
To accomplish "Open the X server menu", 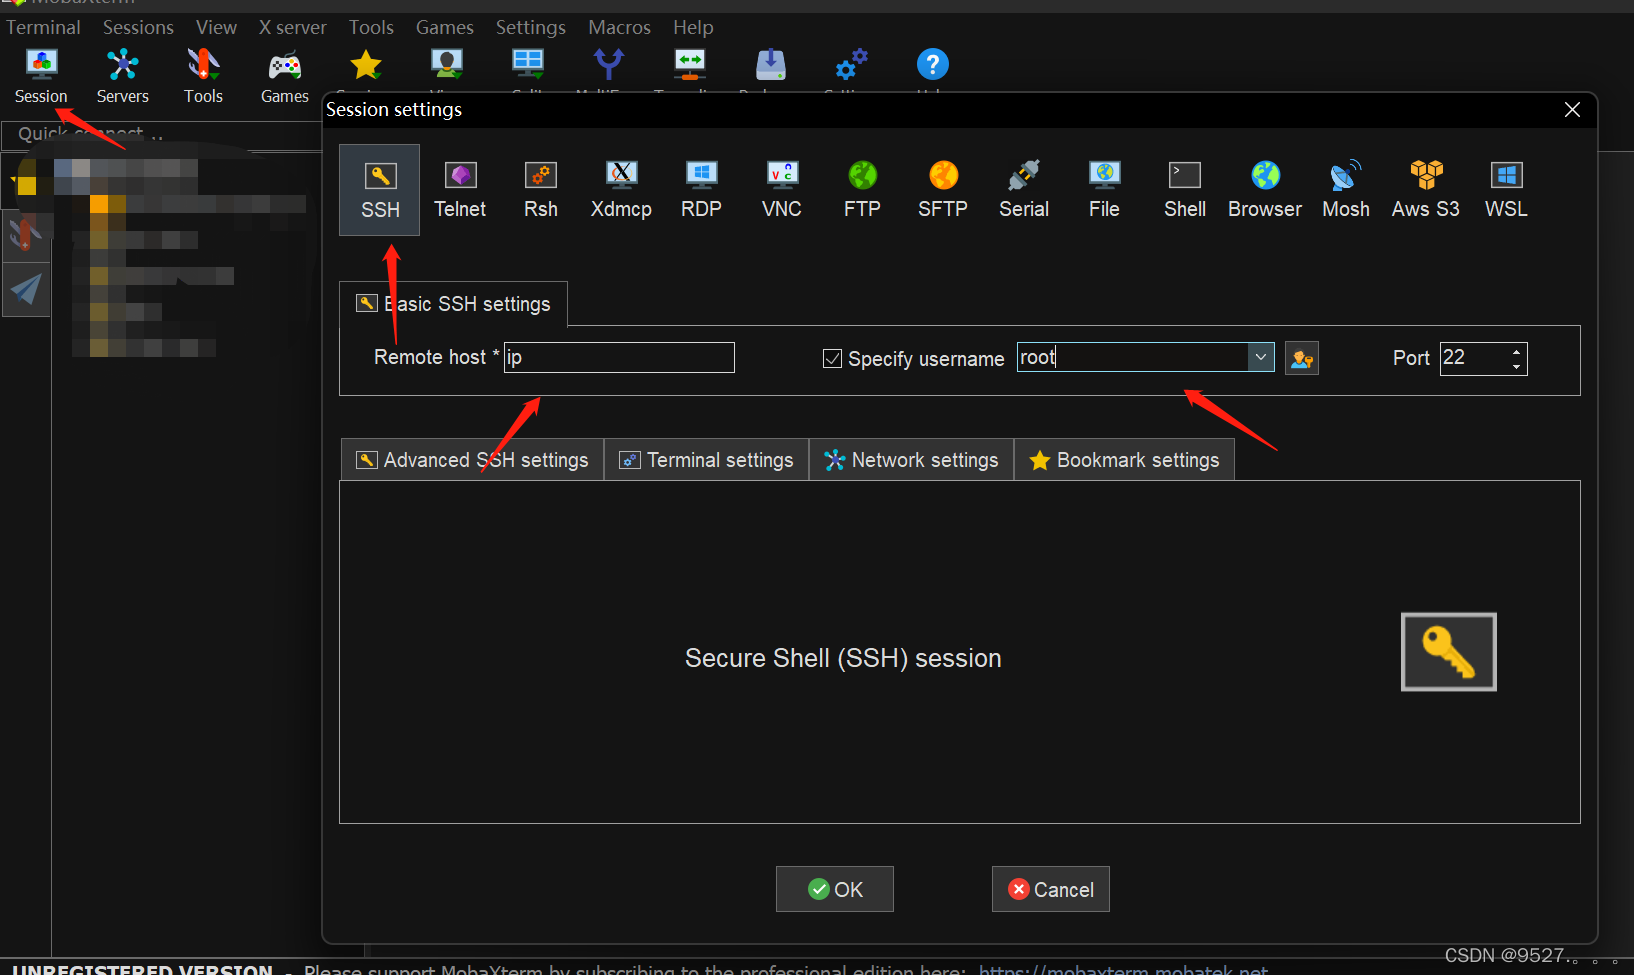I will 293,27.
